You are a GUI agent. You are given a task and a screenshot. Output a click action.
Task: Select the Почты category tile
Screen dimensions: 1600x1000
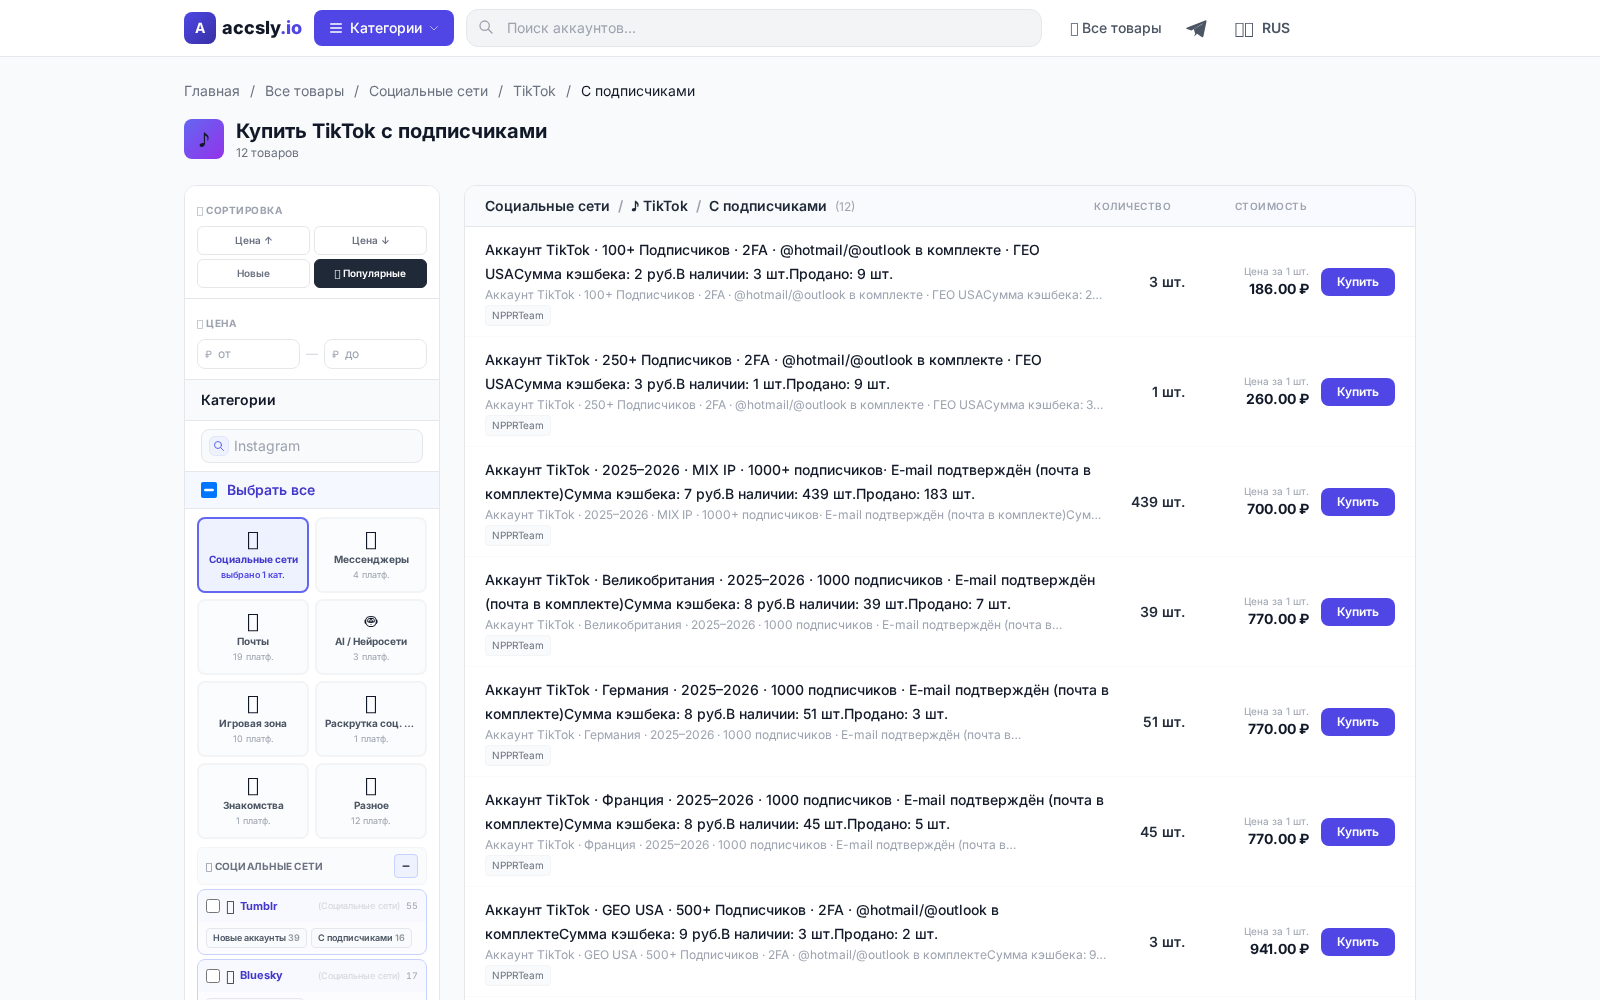[253, 637]
